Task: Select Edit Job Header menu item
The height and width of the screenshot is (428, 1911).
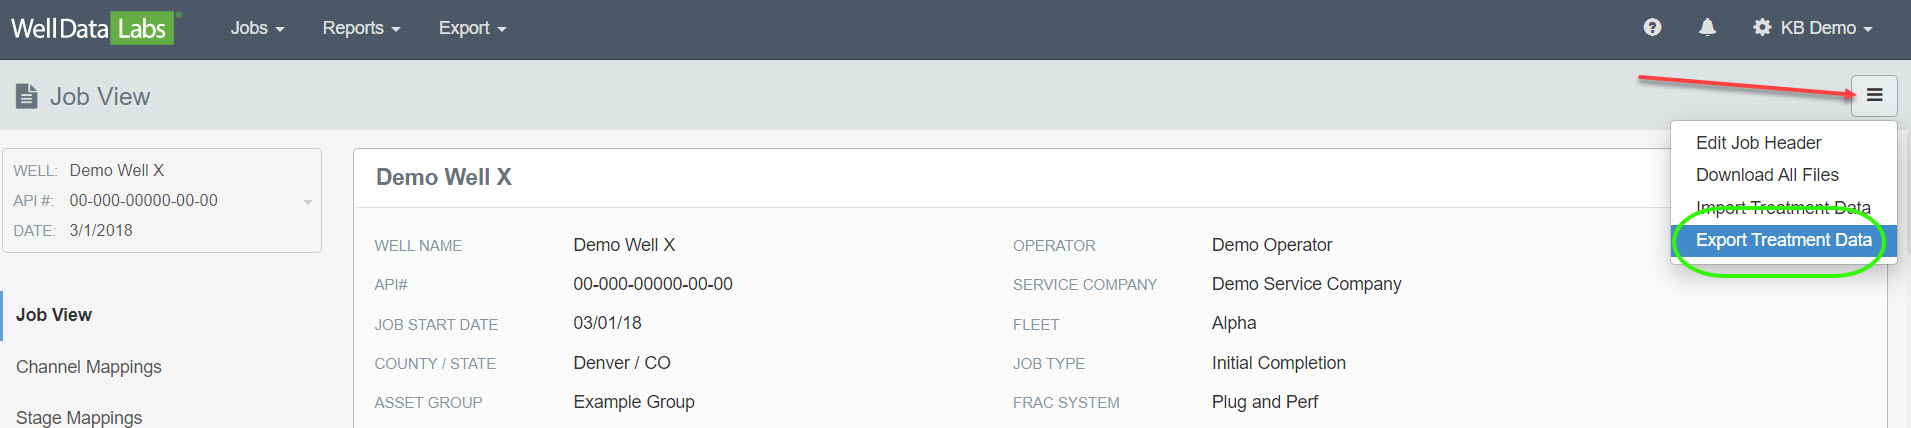Action: coord(1758,143)
